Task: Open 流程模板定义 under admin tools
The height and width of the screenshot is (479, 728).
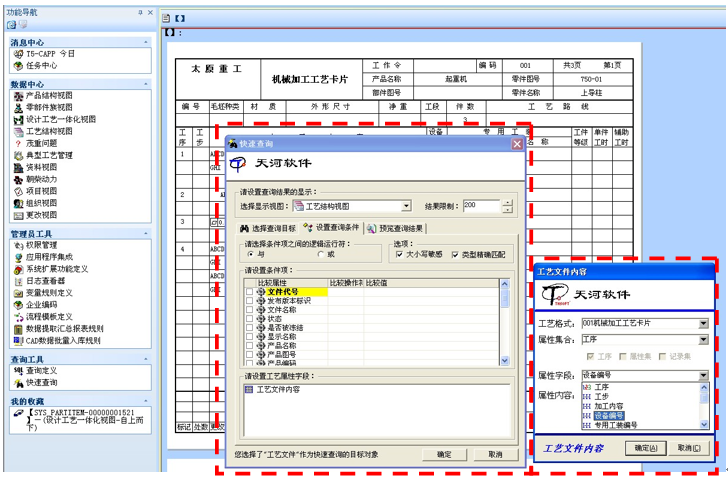Action: pyautogui.click(x=43, y=317)
